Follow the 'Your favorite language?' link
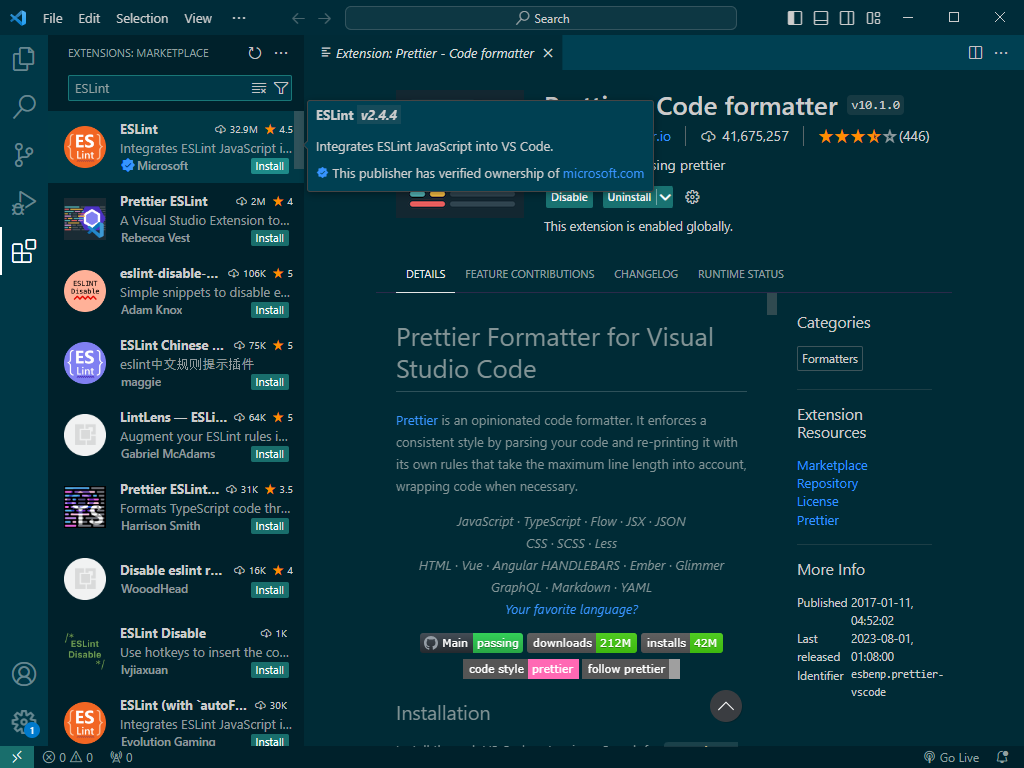 pyautogui.click(x=571, y=609)
